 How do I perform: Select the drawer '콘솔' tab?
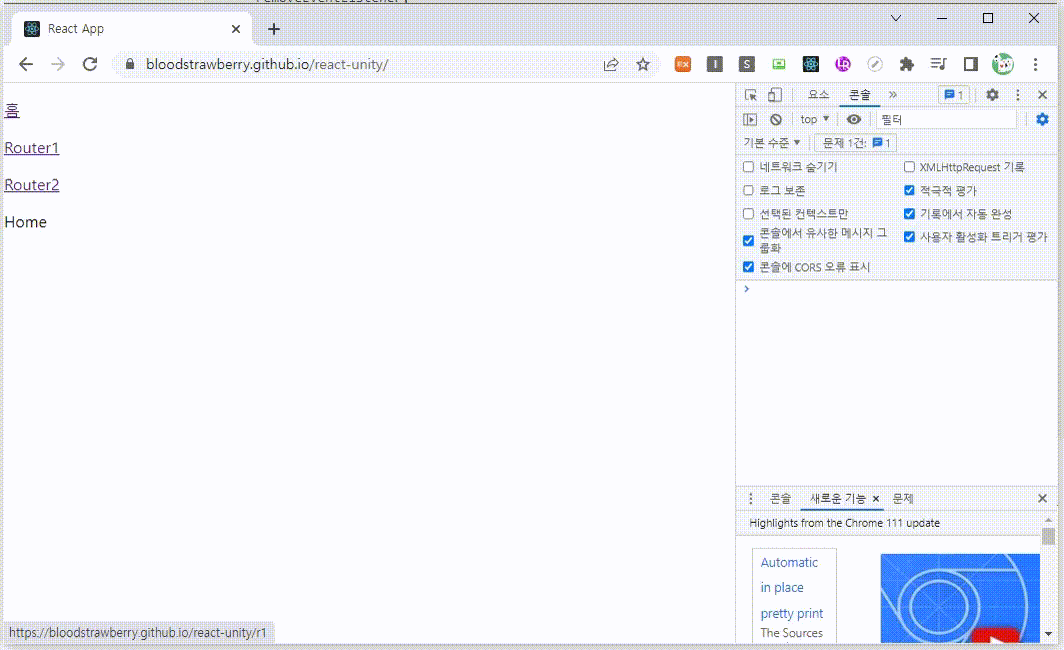click(x=780, y=499)
